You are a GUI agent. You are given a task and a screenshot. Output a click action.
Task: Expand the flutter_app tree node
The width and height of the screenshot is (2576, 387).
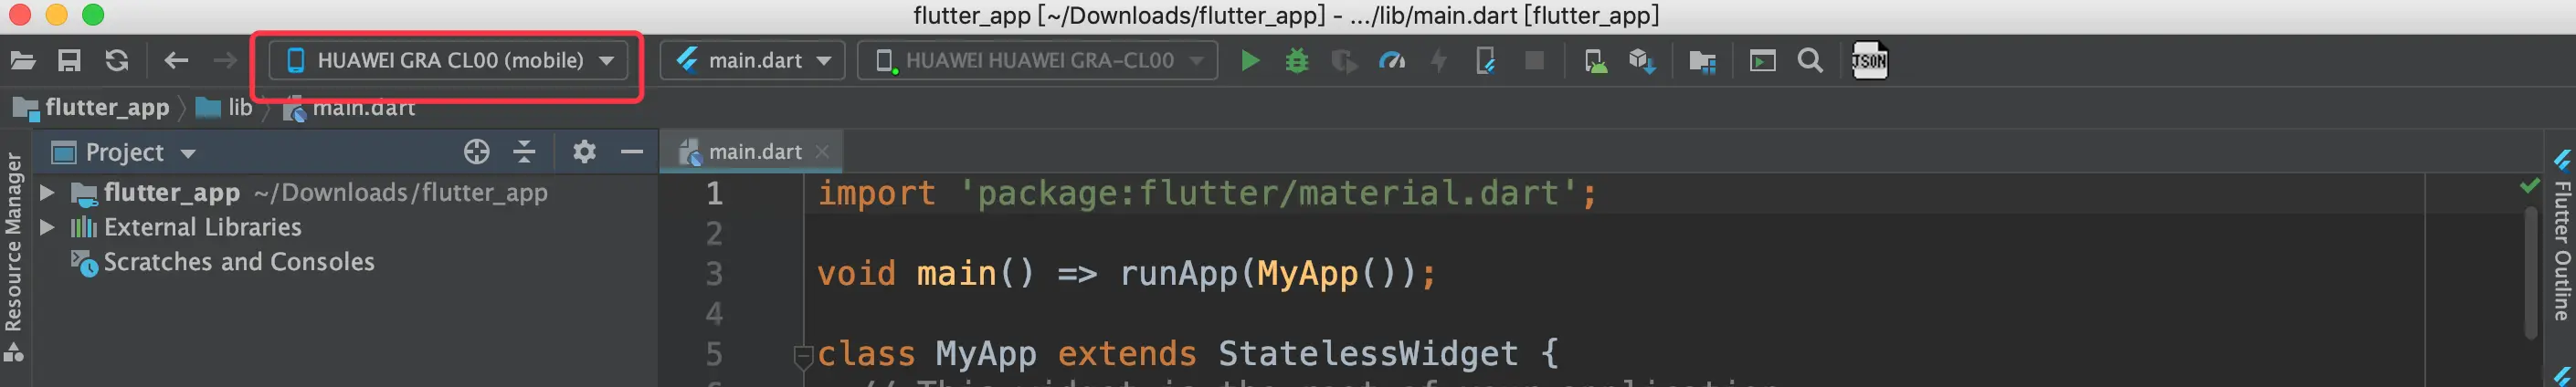46,192
